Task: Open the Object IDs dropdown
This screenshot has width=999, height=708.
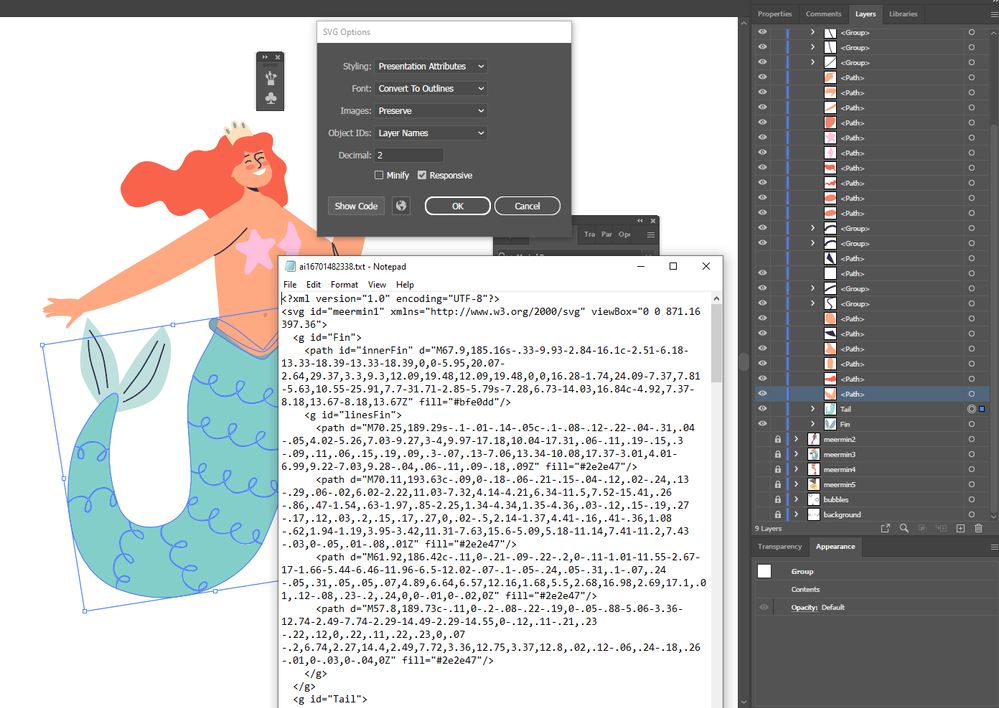Action: 431,133
